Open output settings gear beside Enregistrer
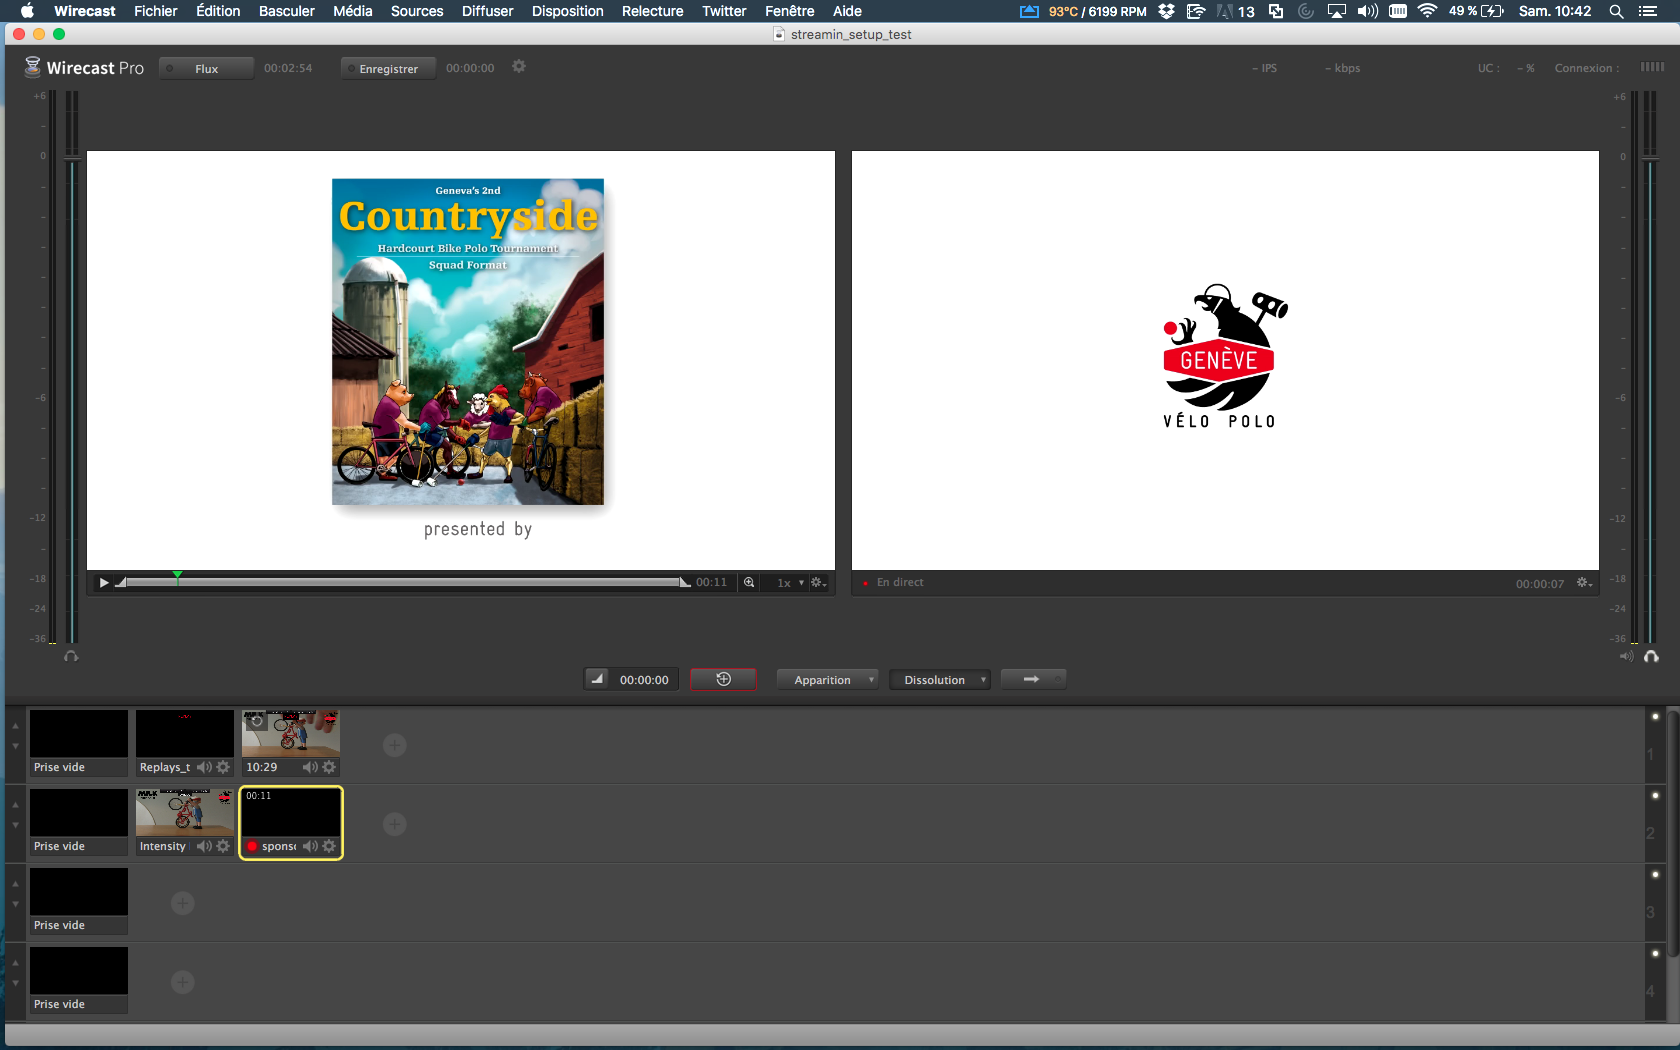This screenshot has width=1680, height=1050. click(519, 67)
